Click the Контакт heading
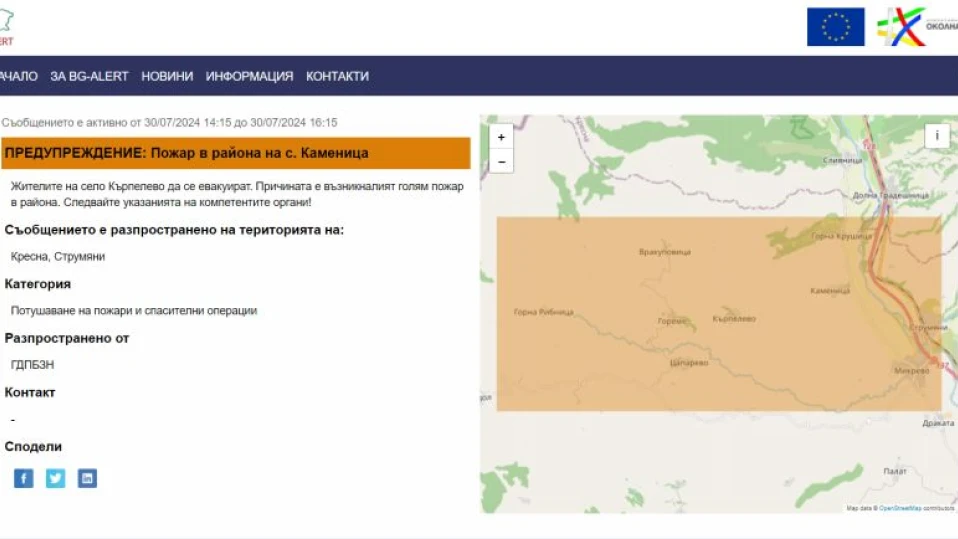Viewport: 958px width, 539px height. pyautogui.click(x=30, y=392)
